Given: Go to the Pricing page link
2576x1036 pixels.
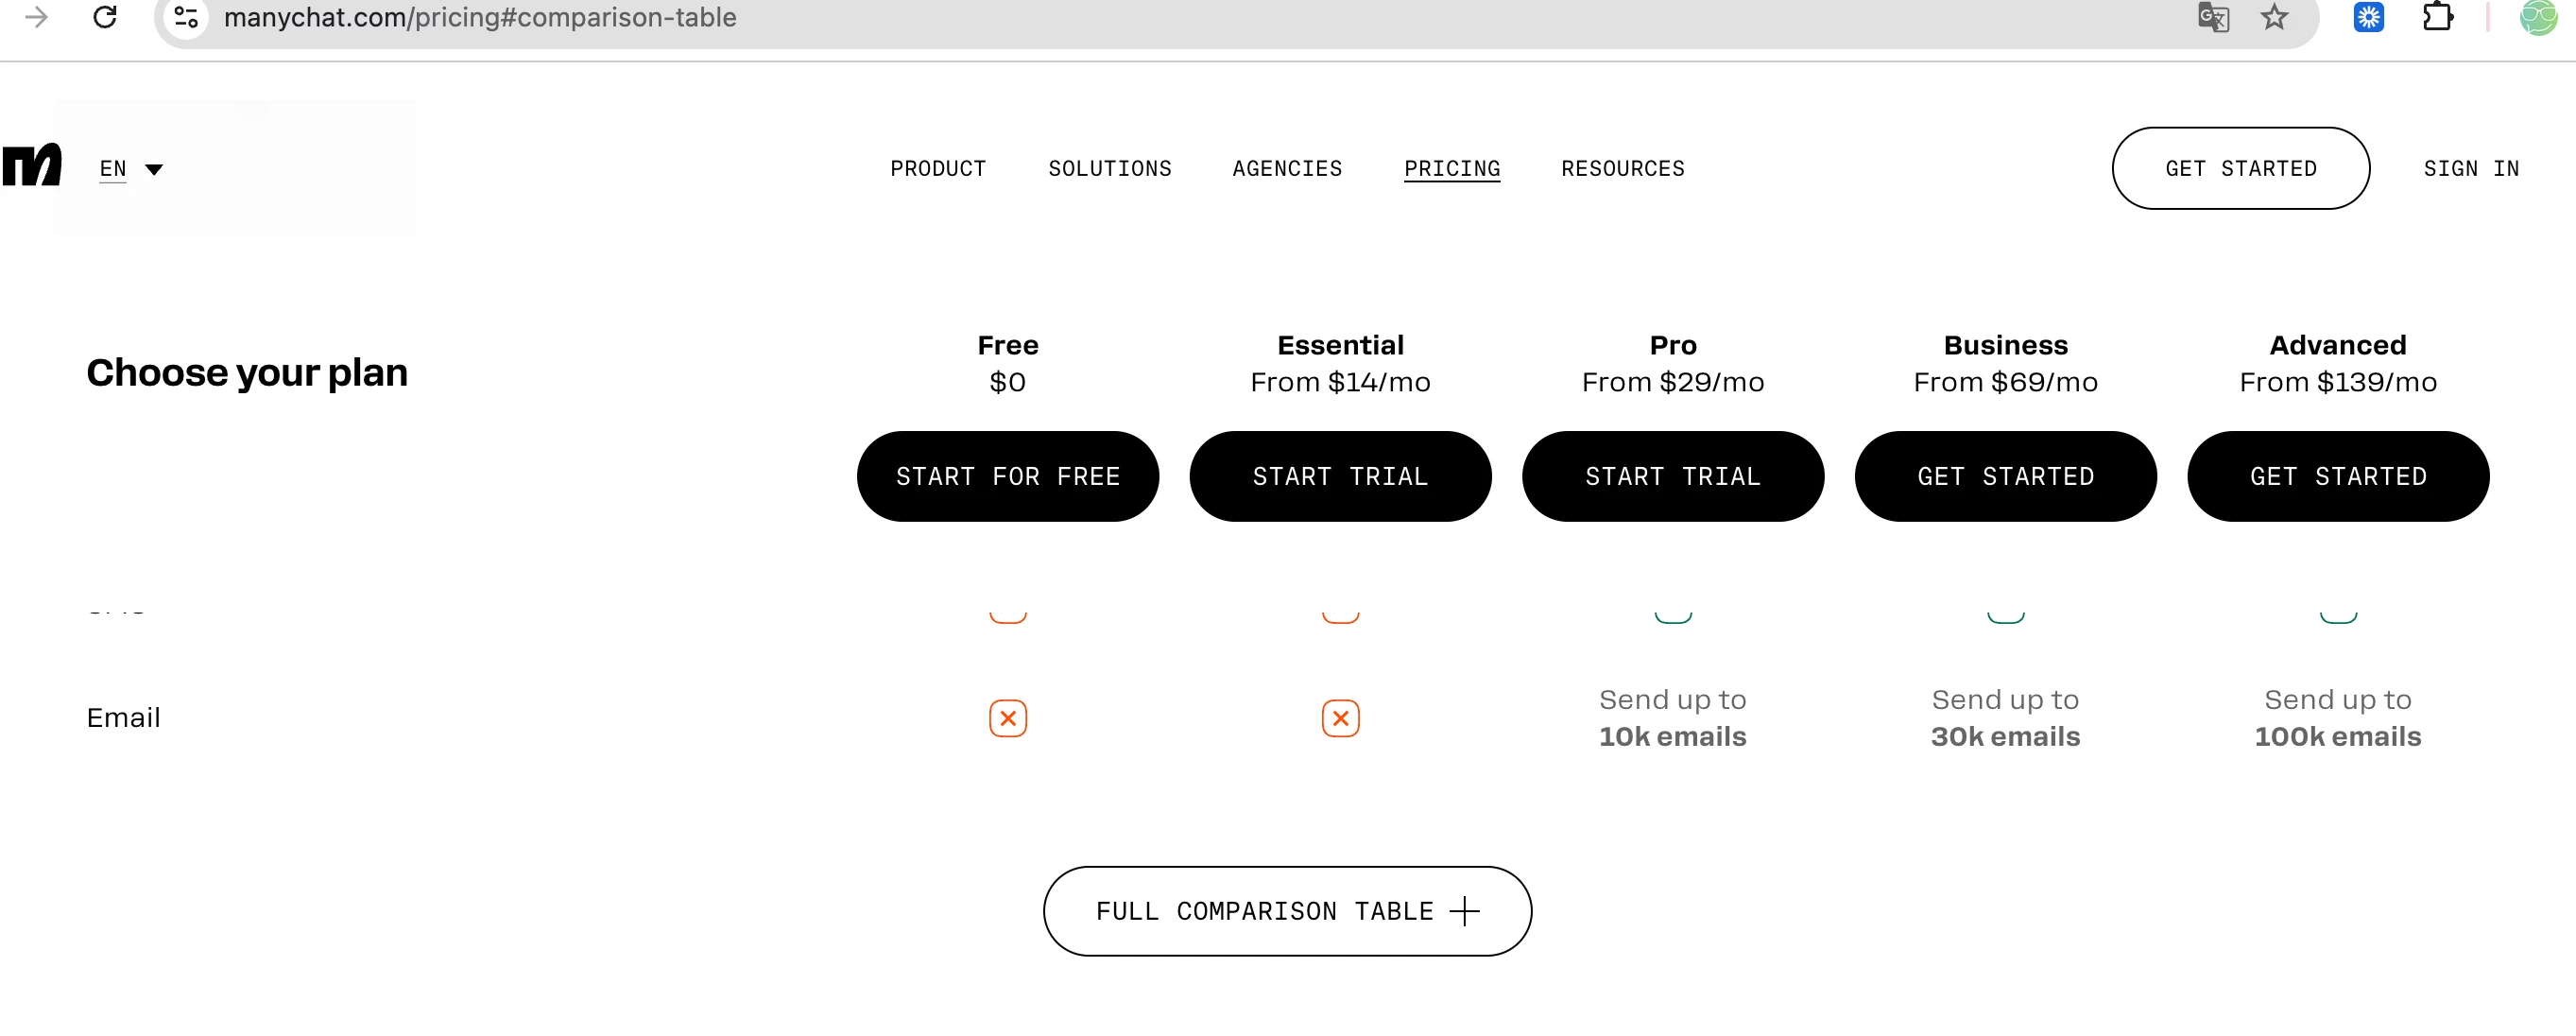Looking at the screenshot, I should click(1451, 169).
